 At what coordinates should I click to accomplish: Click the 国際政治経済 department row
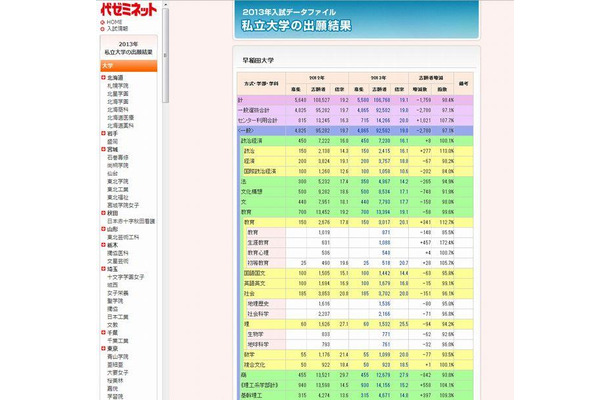[357, 171]
